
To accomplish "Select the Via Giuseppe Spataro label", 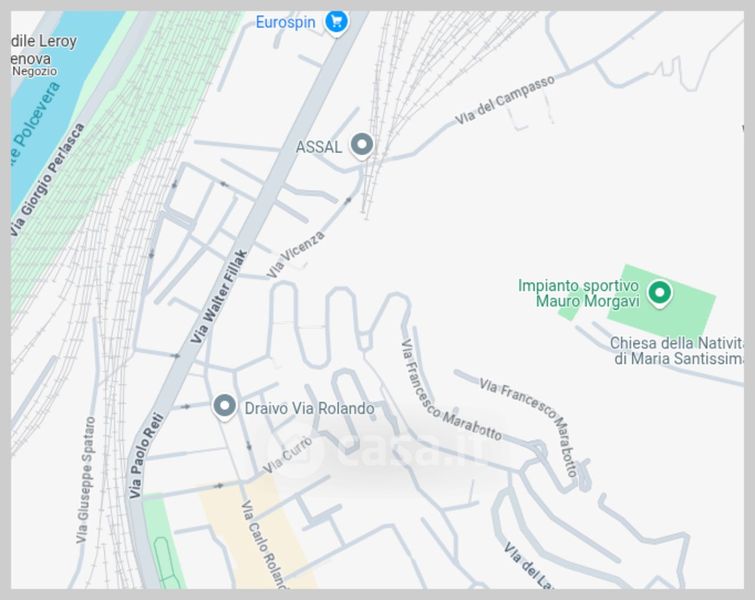I will pyautogui.click(x=86, y=480).
